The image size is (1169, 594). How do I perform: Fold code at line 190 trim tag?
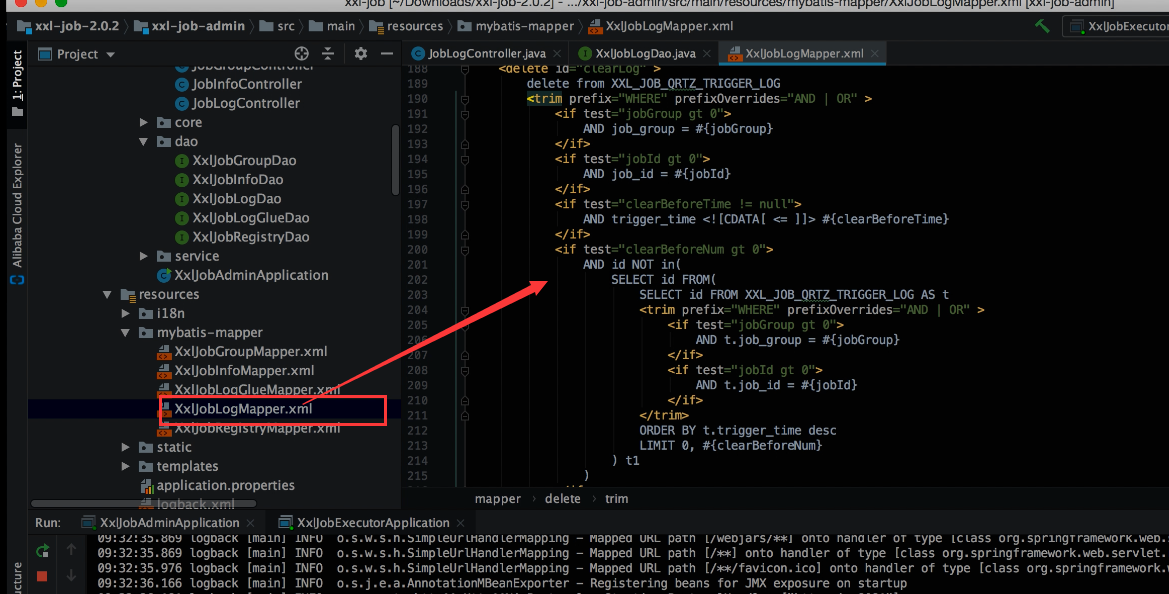click(464, 98)
